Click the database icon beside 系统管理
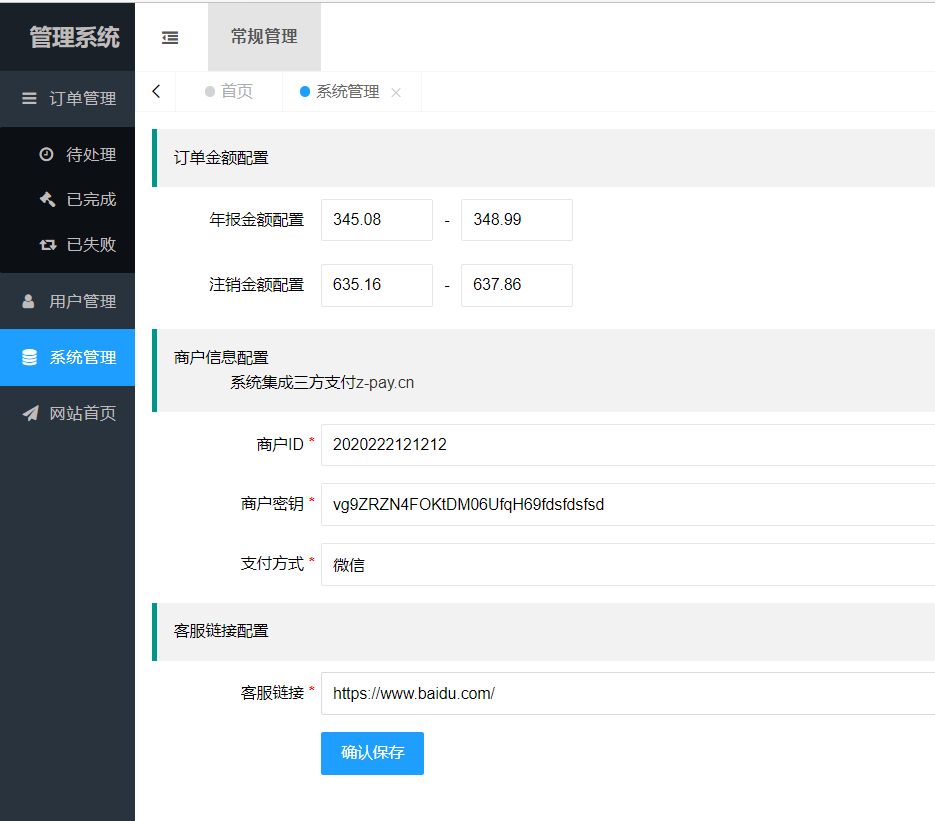The image size is (935, 821). 29,357
